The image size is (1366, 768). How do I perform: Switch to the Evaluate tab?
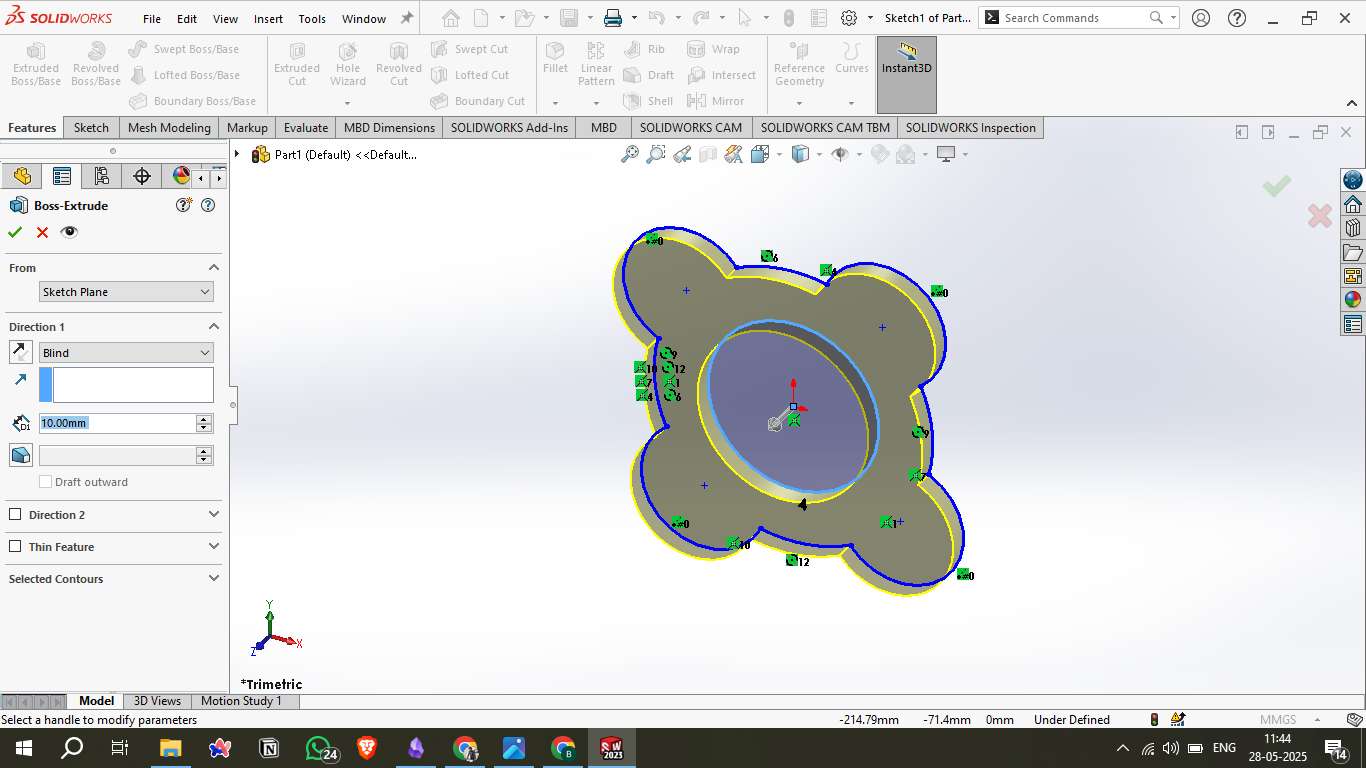(306, 127)
